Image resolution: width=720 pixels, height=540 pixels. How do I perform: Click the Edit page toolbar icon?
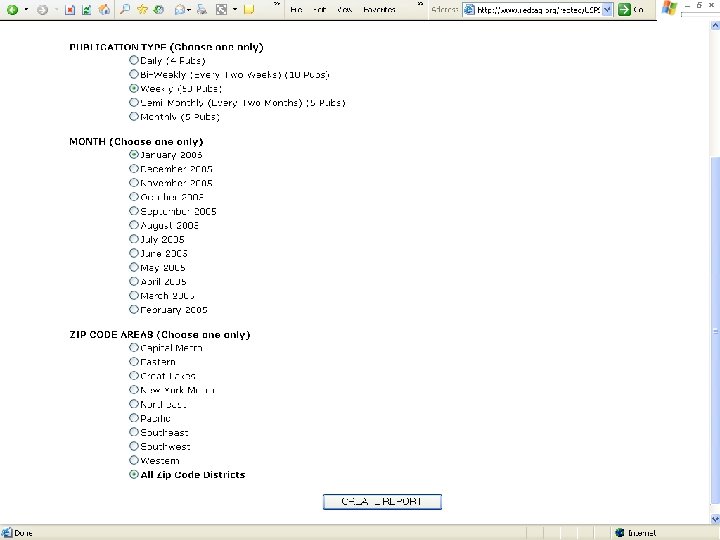pyautogui.click(x=221, y=9)
